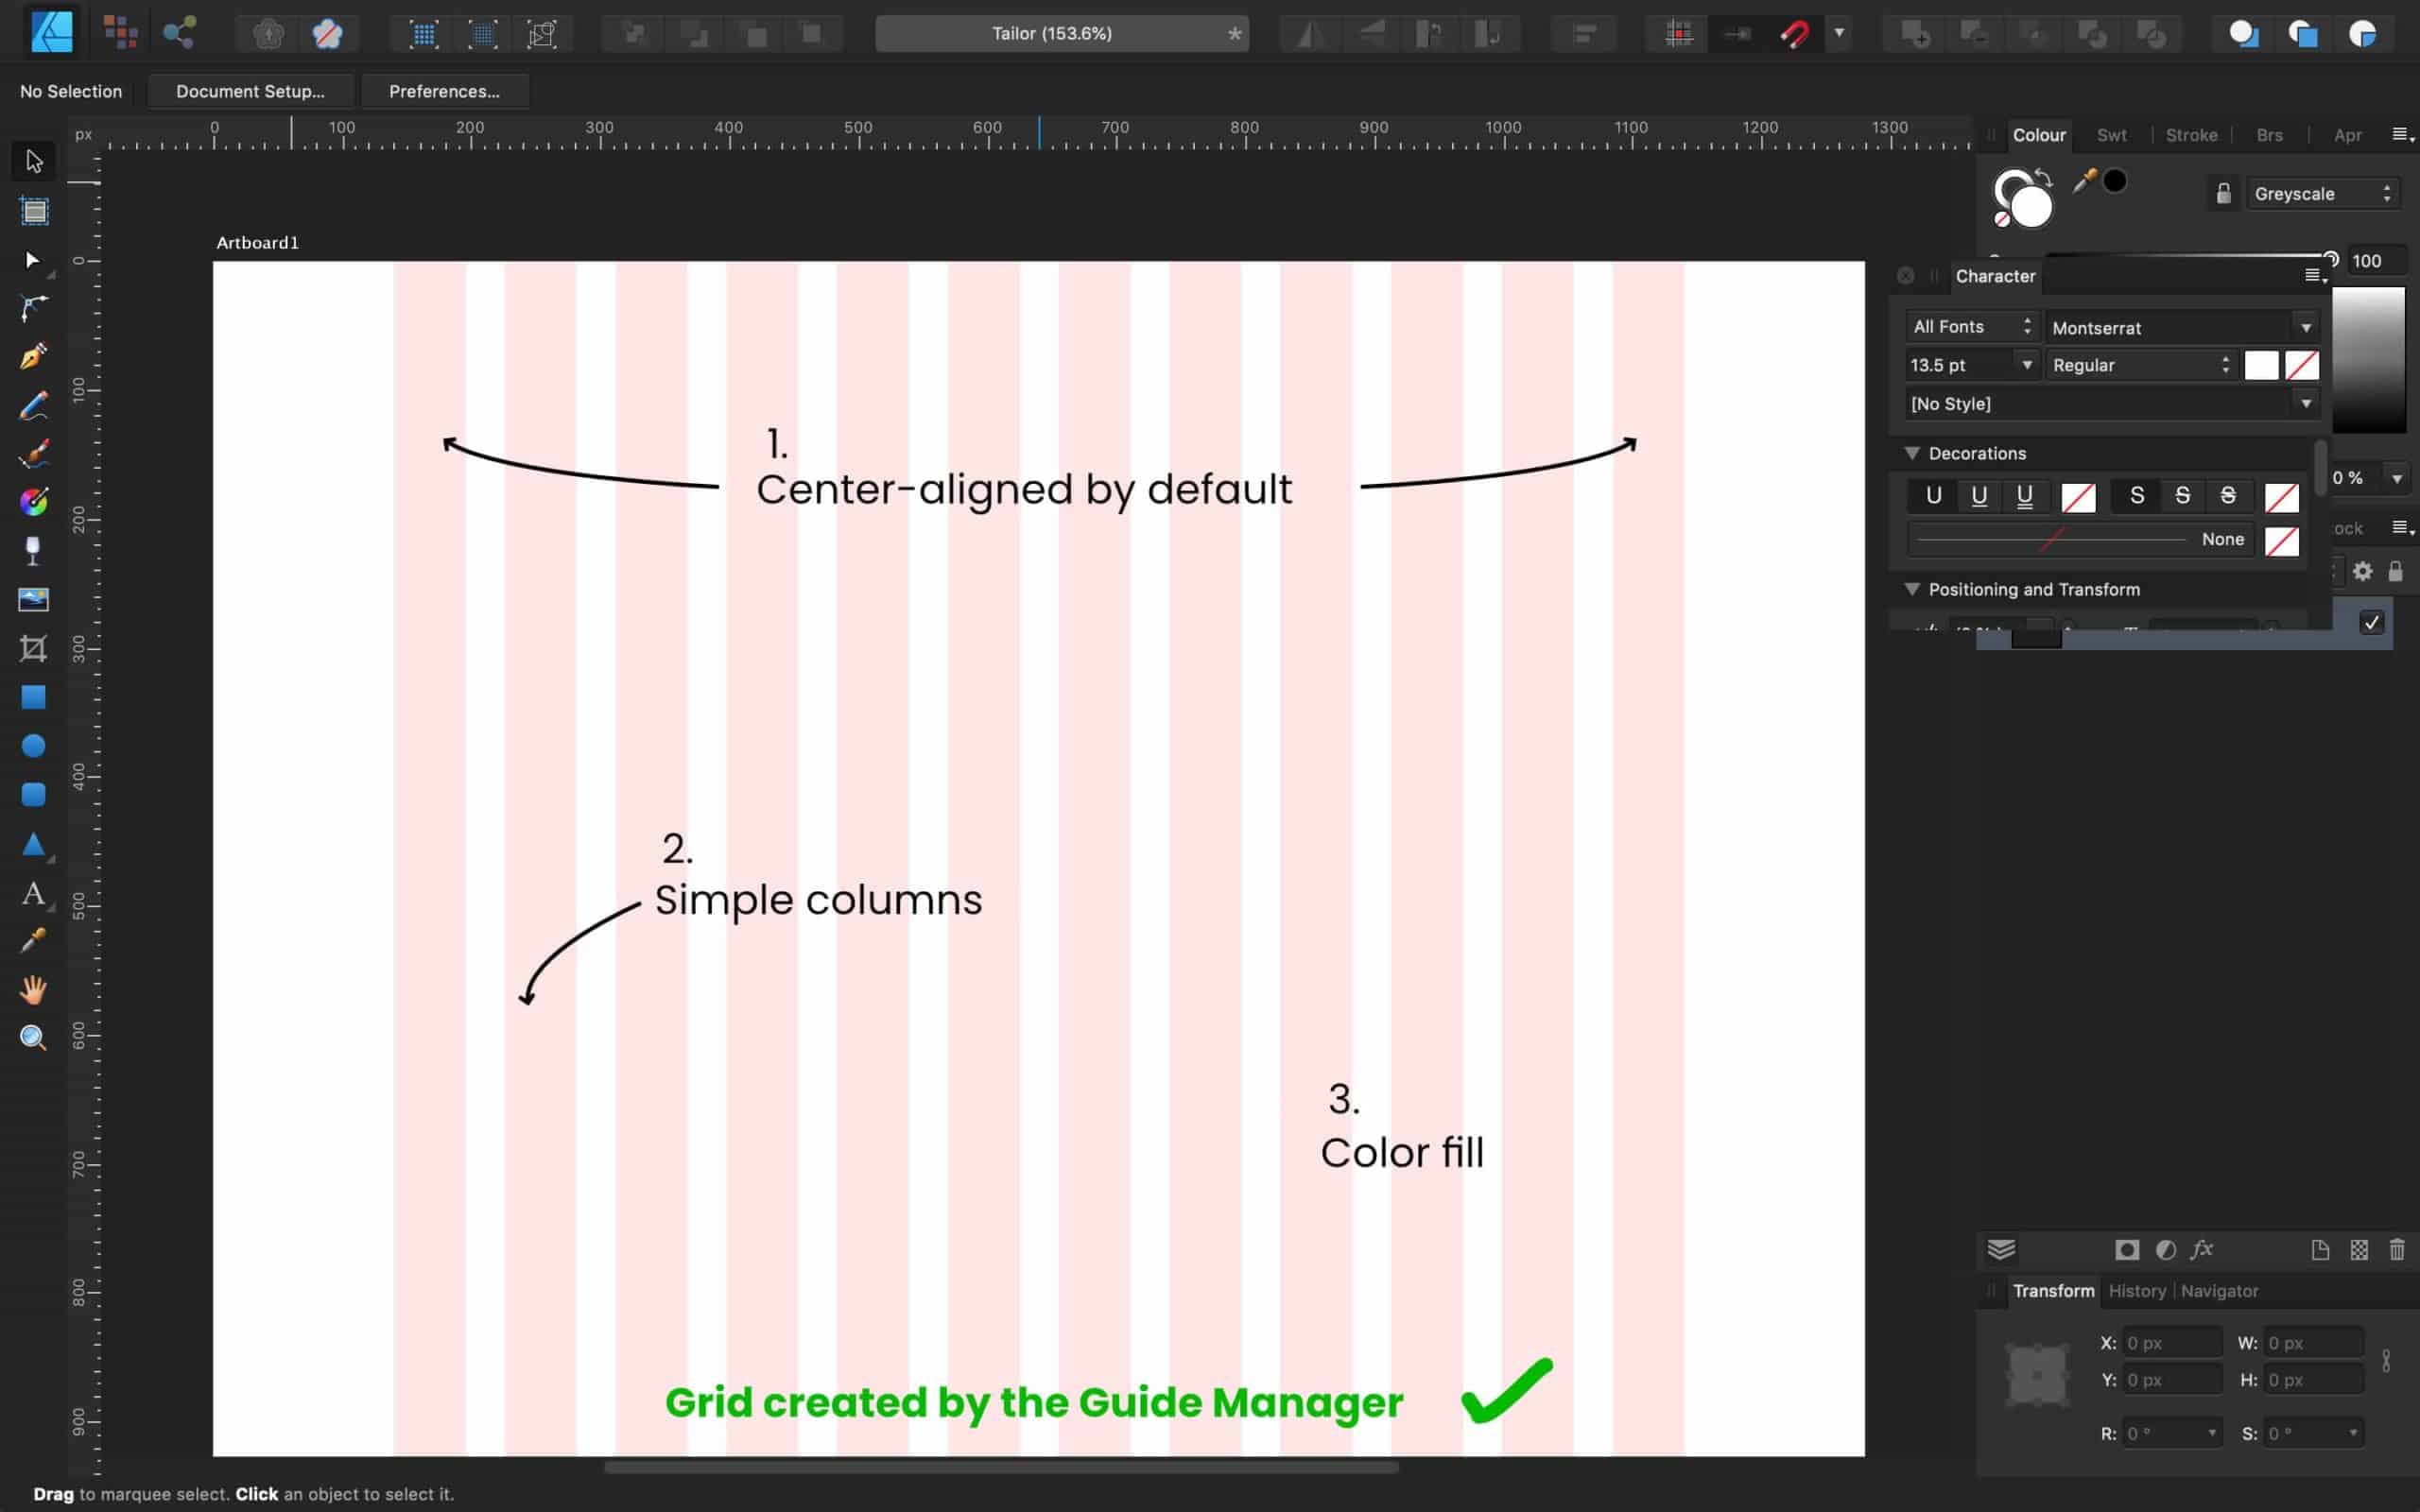Select the Colour Picker eyedropper tool
Image resolution: width=2420 pixels, height=1512 pixels.
(x=33, y=940)
